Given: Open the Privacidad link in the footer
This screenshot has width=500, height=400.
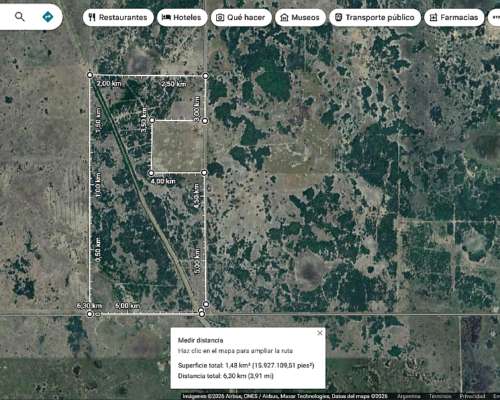Looking at the screenshot, I should [472, 396].
